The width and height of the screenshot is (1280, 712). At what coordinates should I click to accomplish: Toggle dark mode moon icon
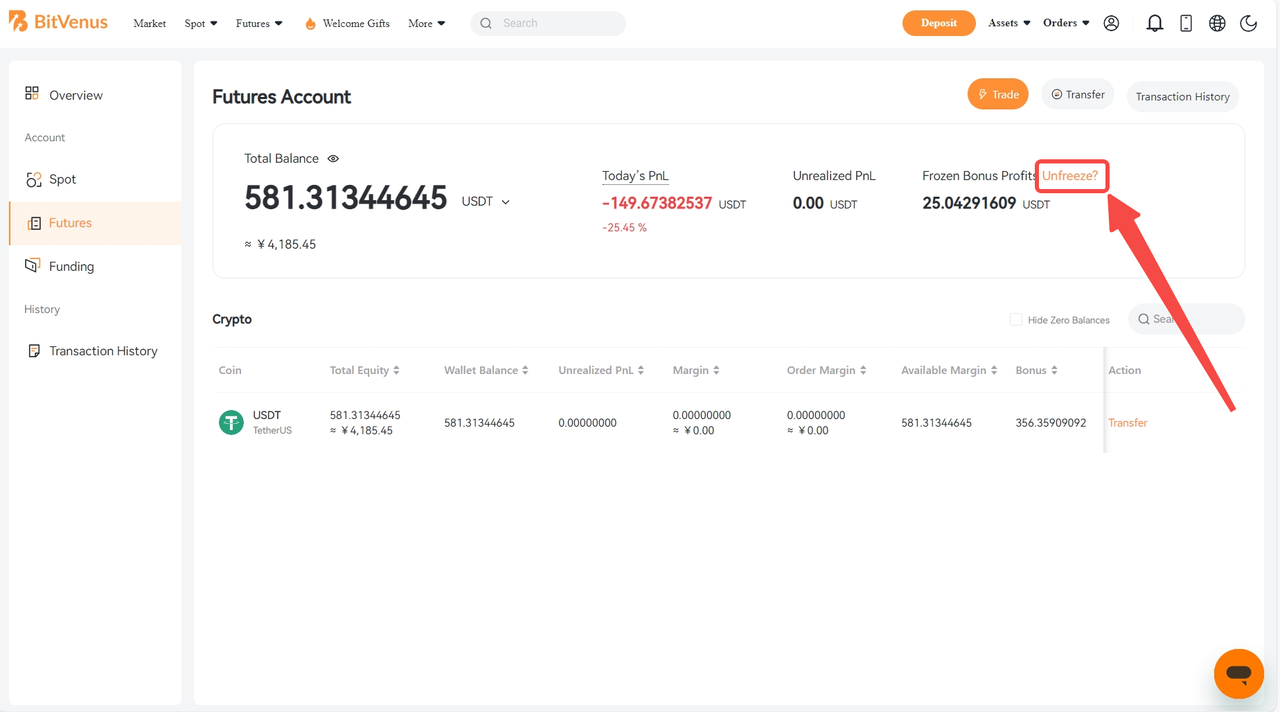click(1248, 23)
